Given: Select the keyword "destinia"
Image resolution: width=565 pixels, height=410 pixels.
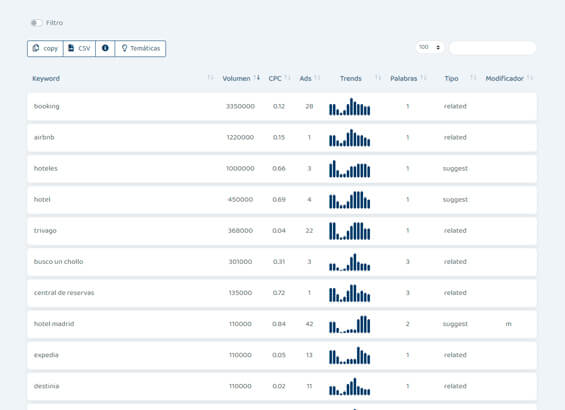Looking at the screenshot, I should 46,386.
